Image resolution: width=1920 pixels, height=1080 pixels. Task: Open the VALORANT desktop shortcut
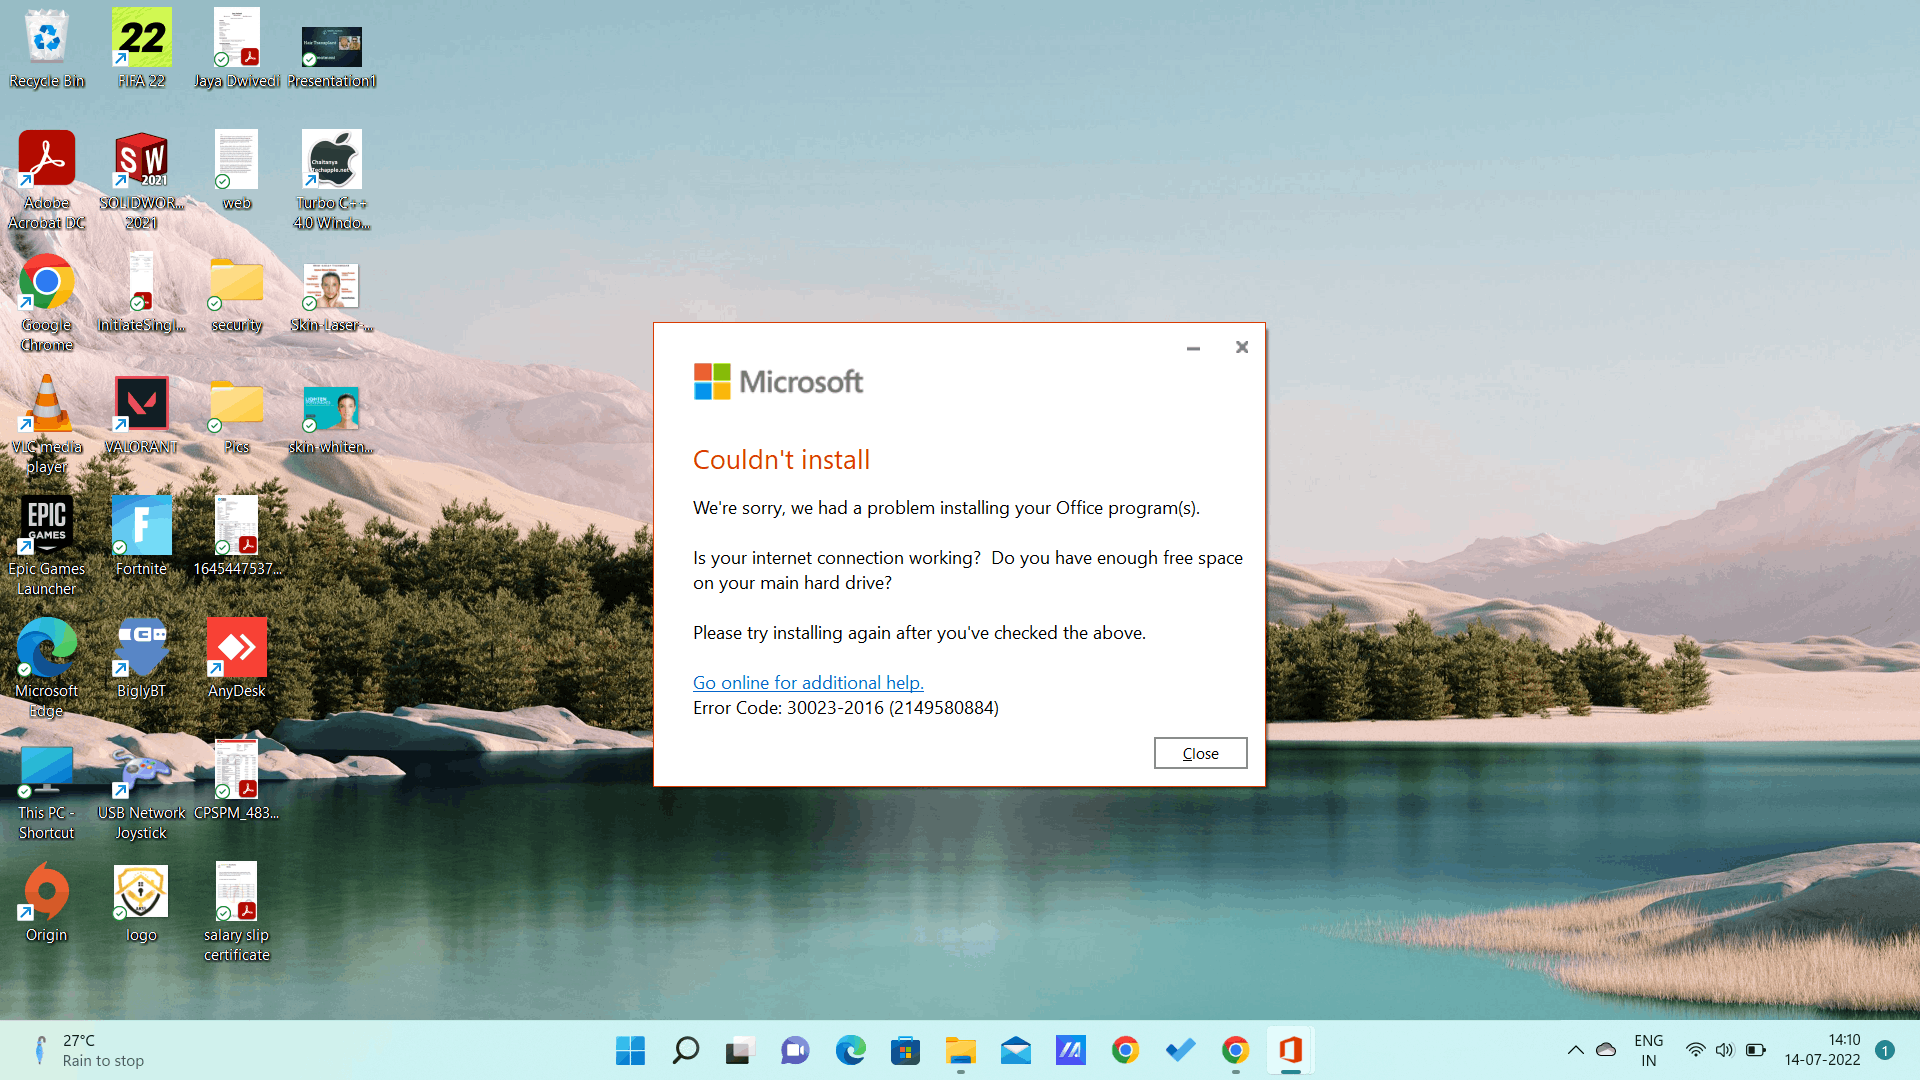tap(141, 405)
